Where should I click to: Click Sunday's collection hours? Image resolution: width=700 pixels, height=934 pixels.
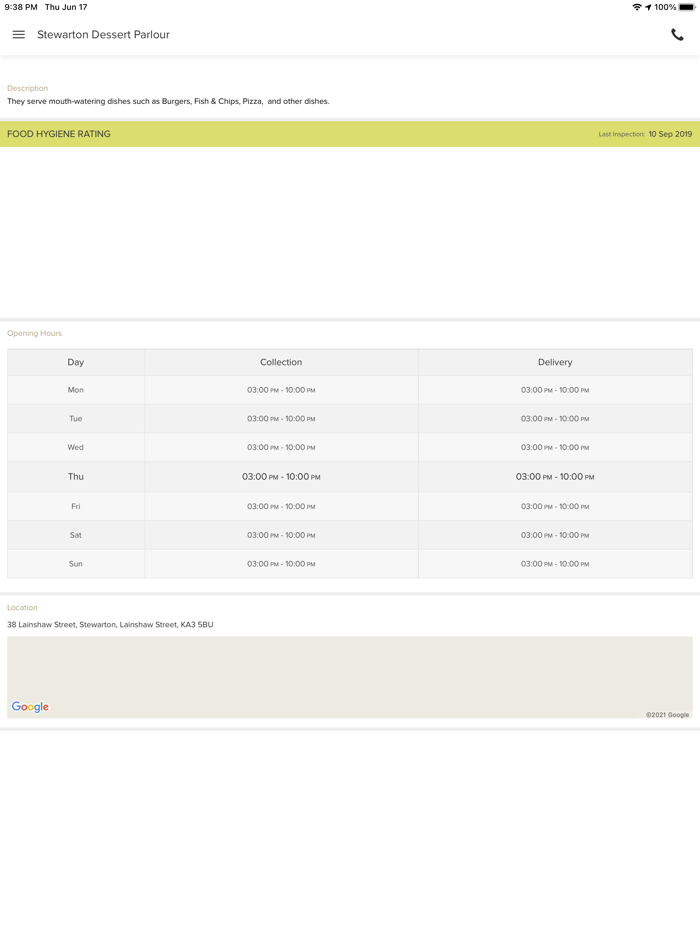coord(281,563)
